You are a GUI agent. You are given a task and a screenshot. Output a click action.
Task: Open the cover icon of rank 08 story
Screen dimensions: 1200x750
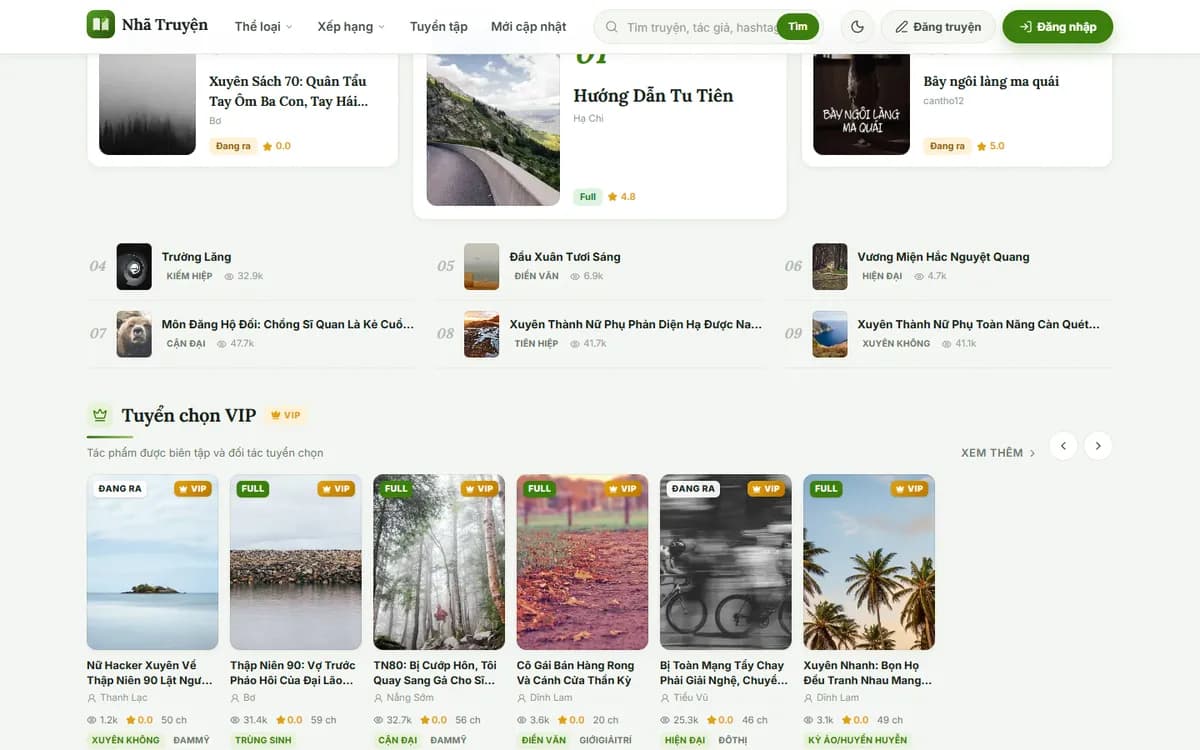[x=481, y=334]
